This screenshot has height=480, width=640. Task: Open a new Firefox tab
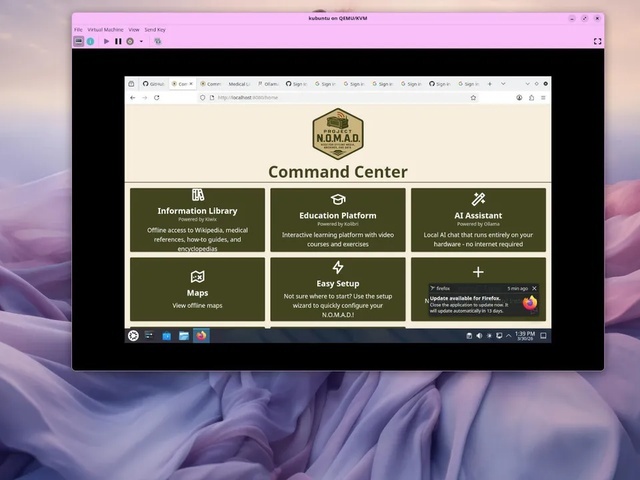tap(489, 84)
